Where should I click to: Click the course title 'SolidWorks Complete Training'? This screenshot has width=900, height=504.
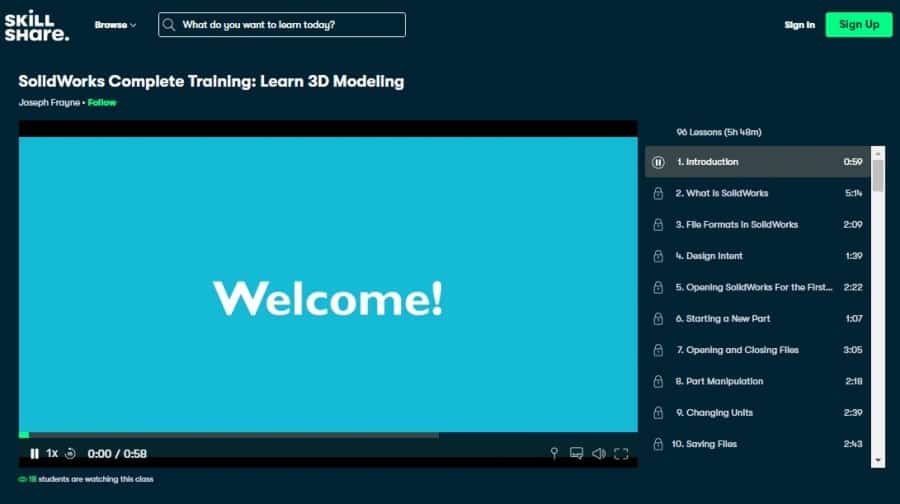pos(211,81)
